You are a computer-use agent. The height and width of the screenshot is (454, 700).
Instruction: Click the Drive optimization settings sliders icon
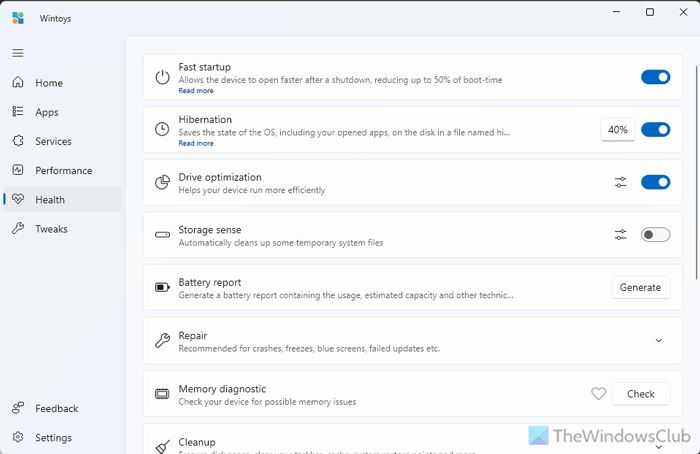click(x=621, y=182)
